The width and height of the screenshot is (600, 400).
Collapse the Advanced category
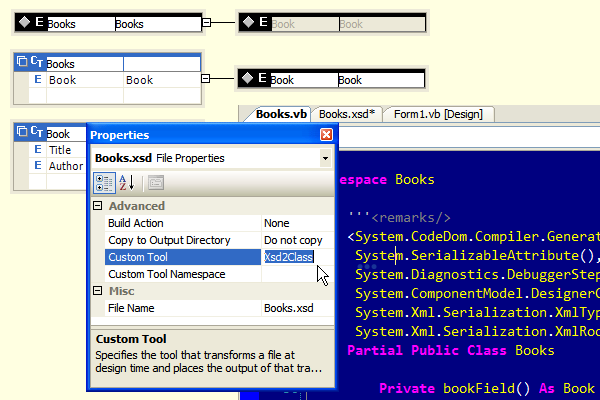tap(98, 206)
